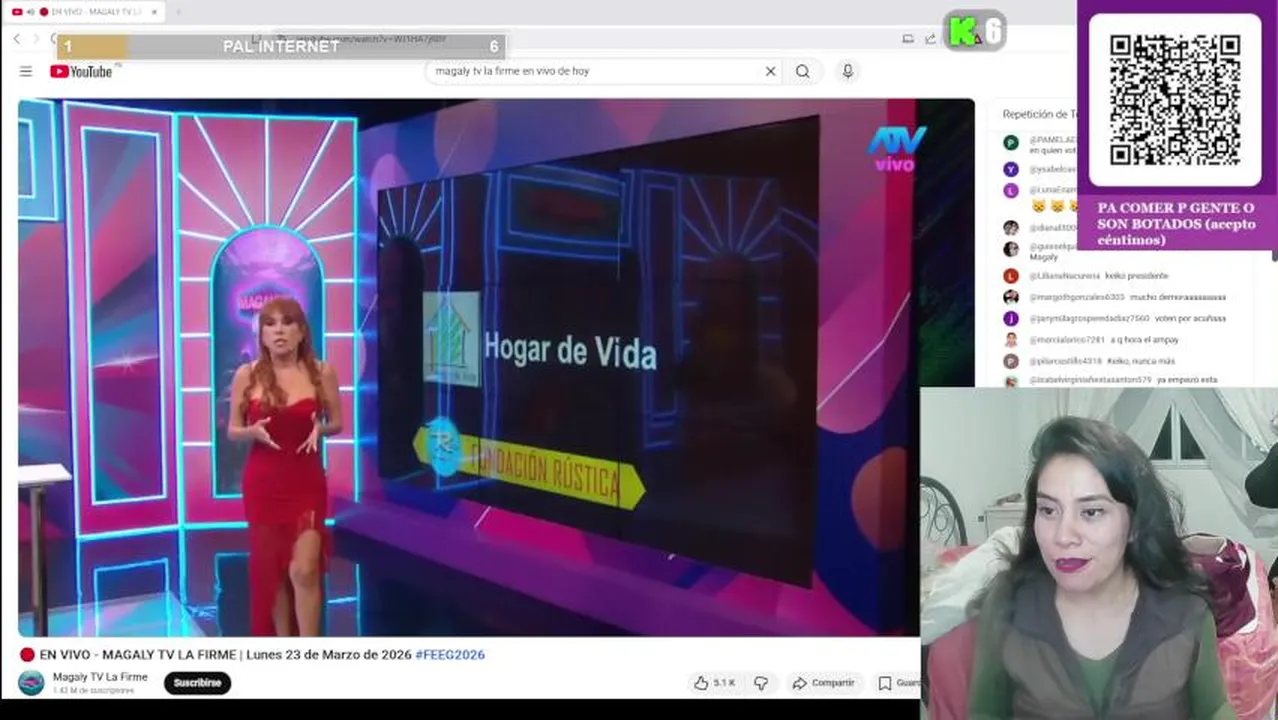Viewport: 1278px width, 720px height.
Task: Click the 1.43 M de suscriptores count
Action: point(93,690)
